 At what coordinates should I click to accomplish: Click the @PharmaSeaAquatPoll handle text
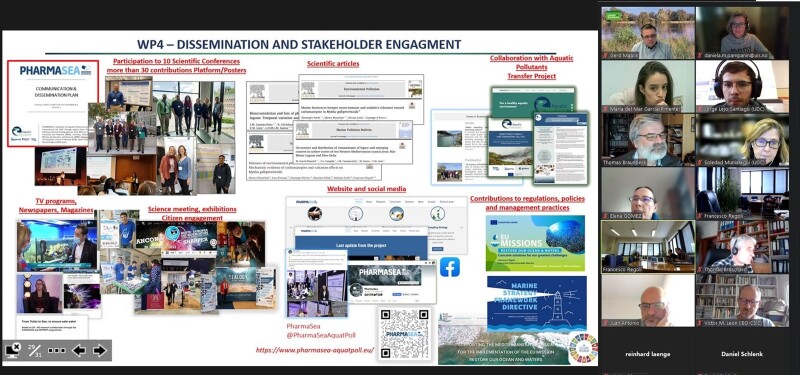pyautogui.click(x=321, y=335)
